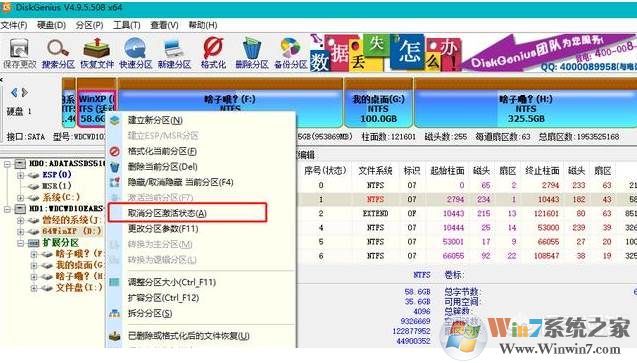Collapse the HD0:ADATASSBS510 disk node
The height and width of the screenshot is (363, 637).
[x=7, y=164]
